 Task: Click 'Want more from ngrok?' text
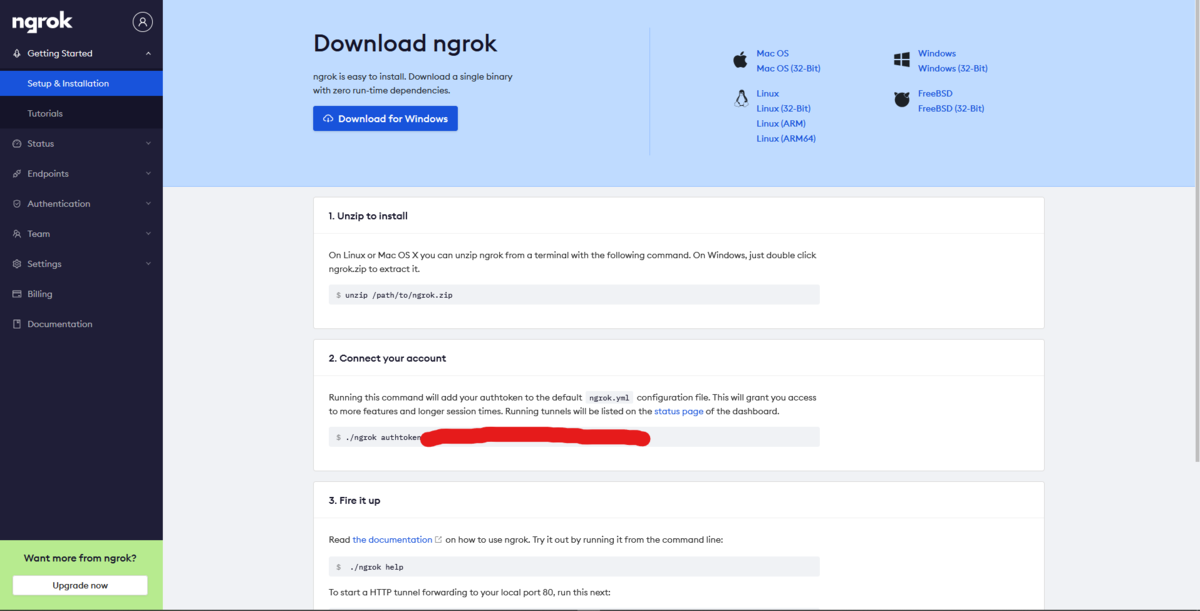pos(80,558)
